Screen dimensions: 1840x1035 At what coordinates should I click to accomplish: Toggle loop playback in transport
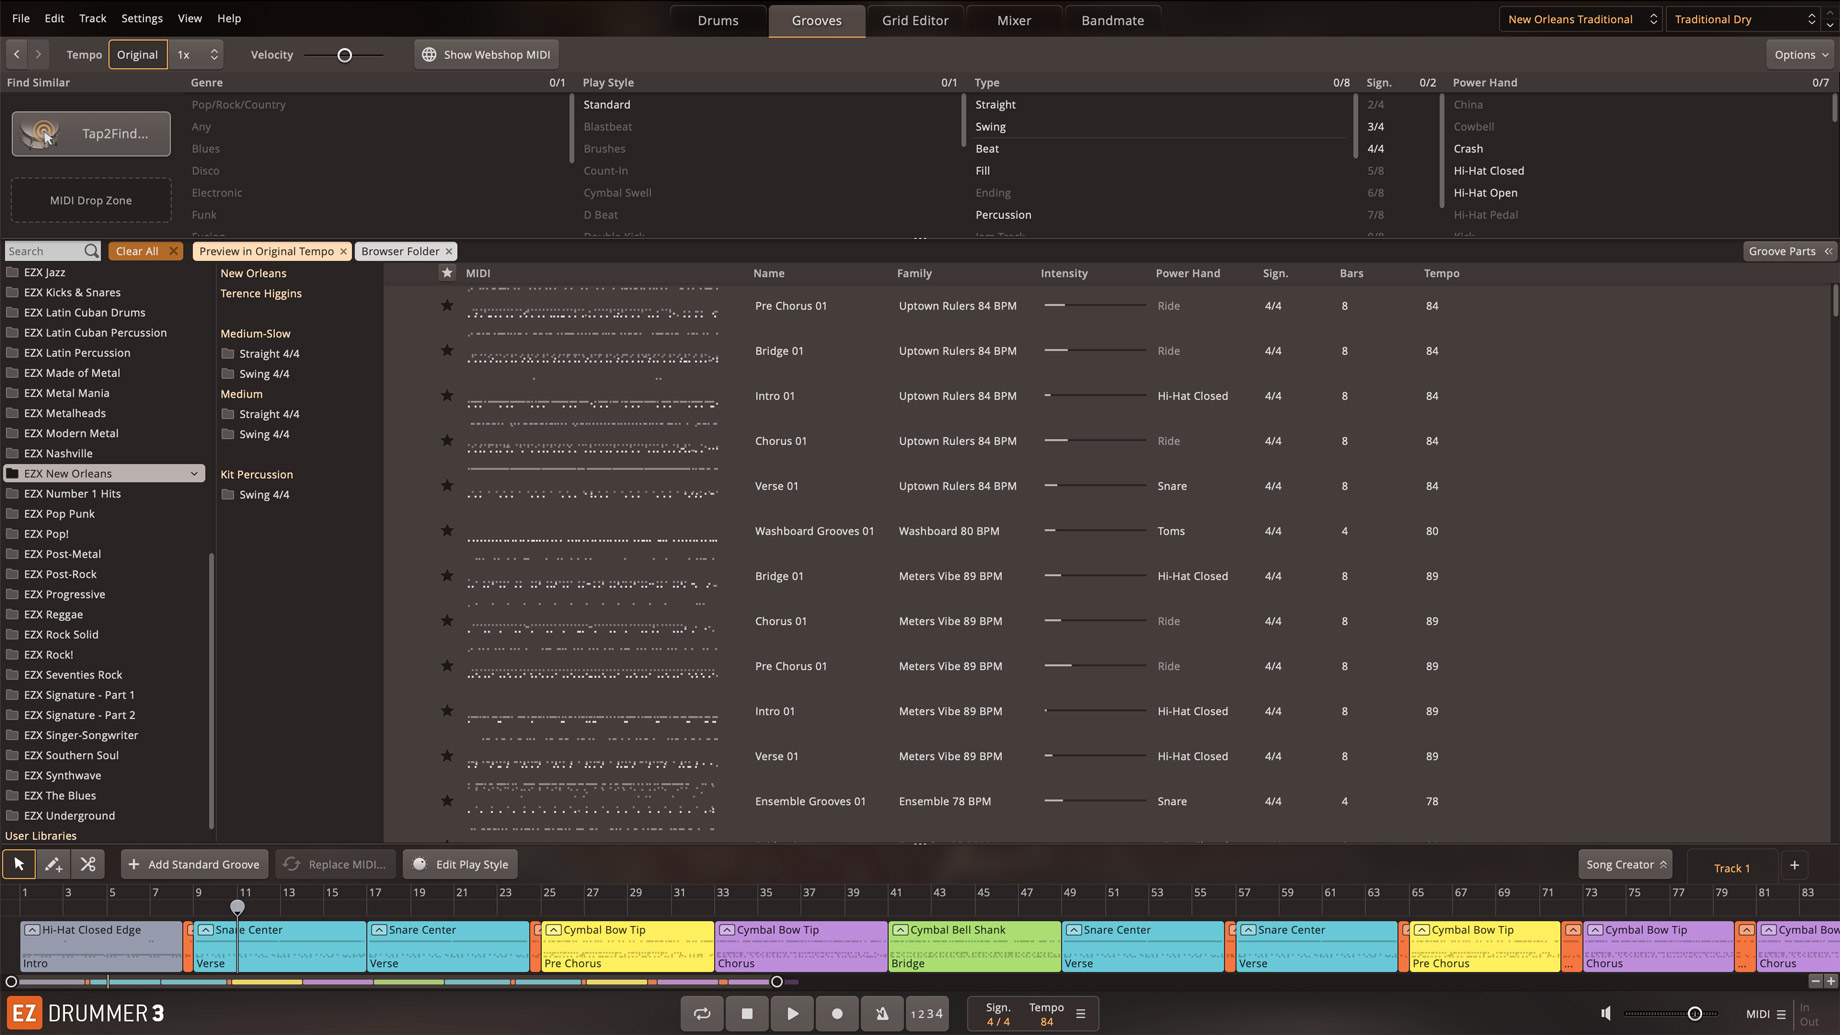[x=702, y=1013]
